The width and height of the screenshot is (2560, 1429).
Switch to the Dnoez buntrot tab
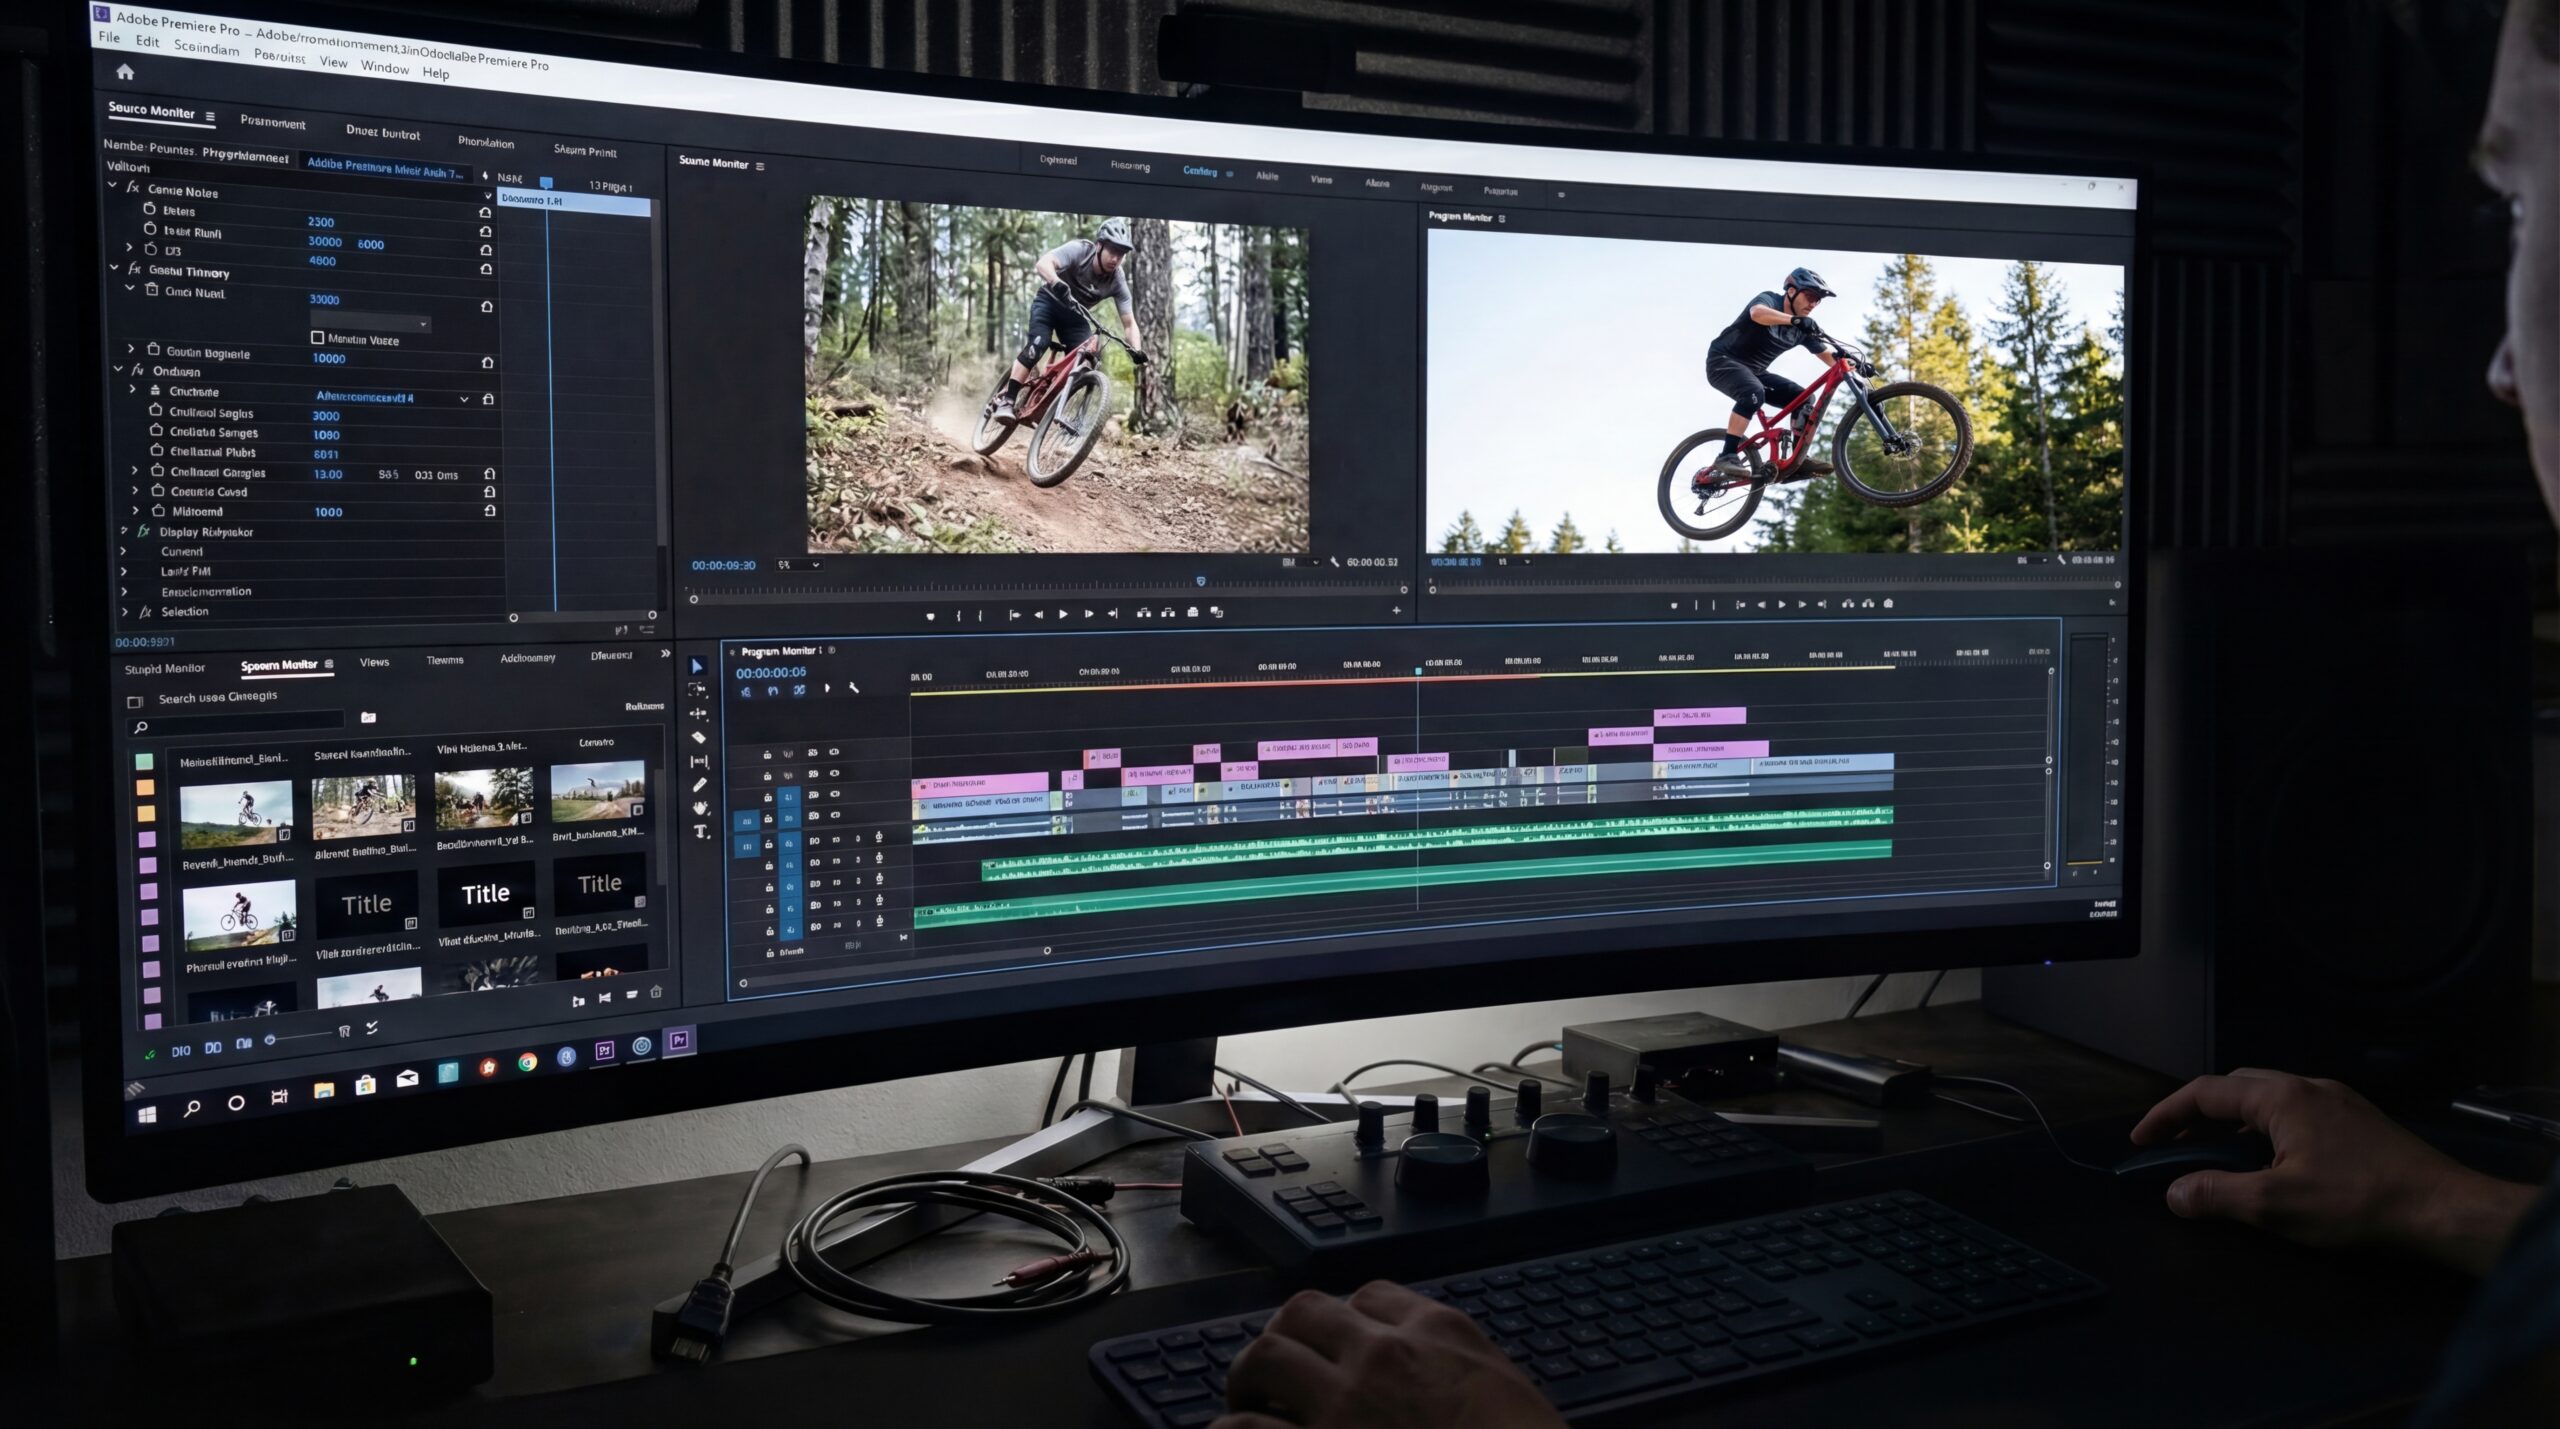(x=383, y=132)
